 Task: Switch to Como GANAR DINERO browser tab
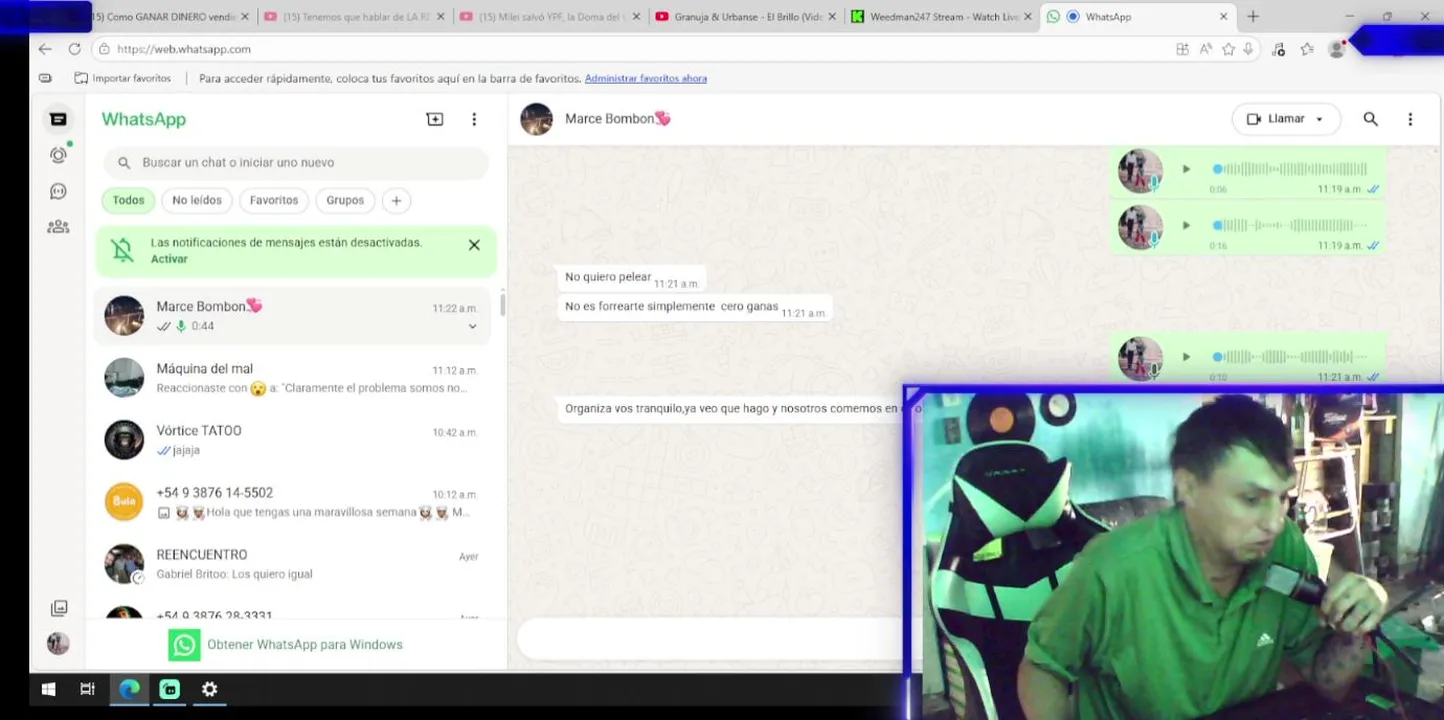click(x=164, y=16)
